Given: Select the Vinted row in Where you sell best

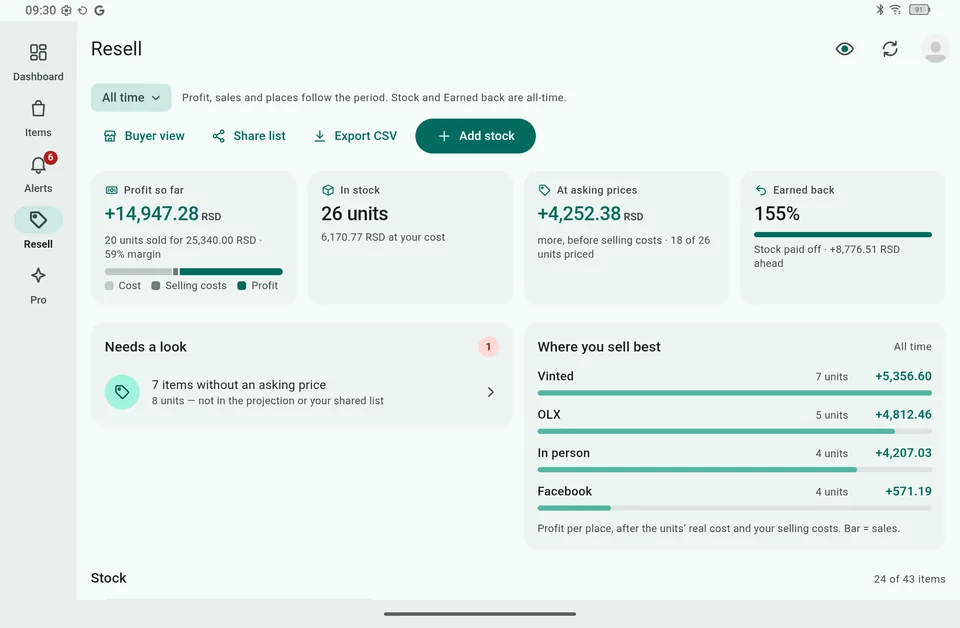Looking at the screenshot, I should coord(734,383).
